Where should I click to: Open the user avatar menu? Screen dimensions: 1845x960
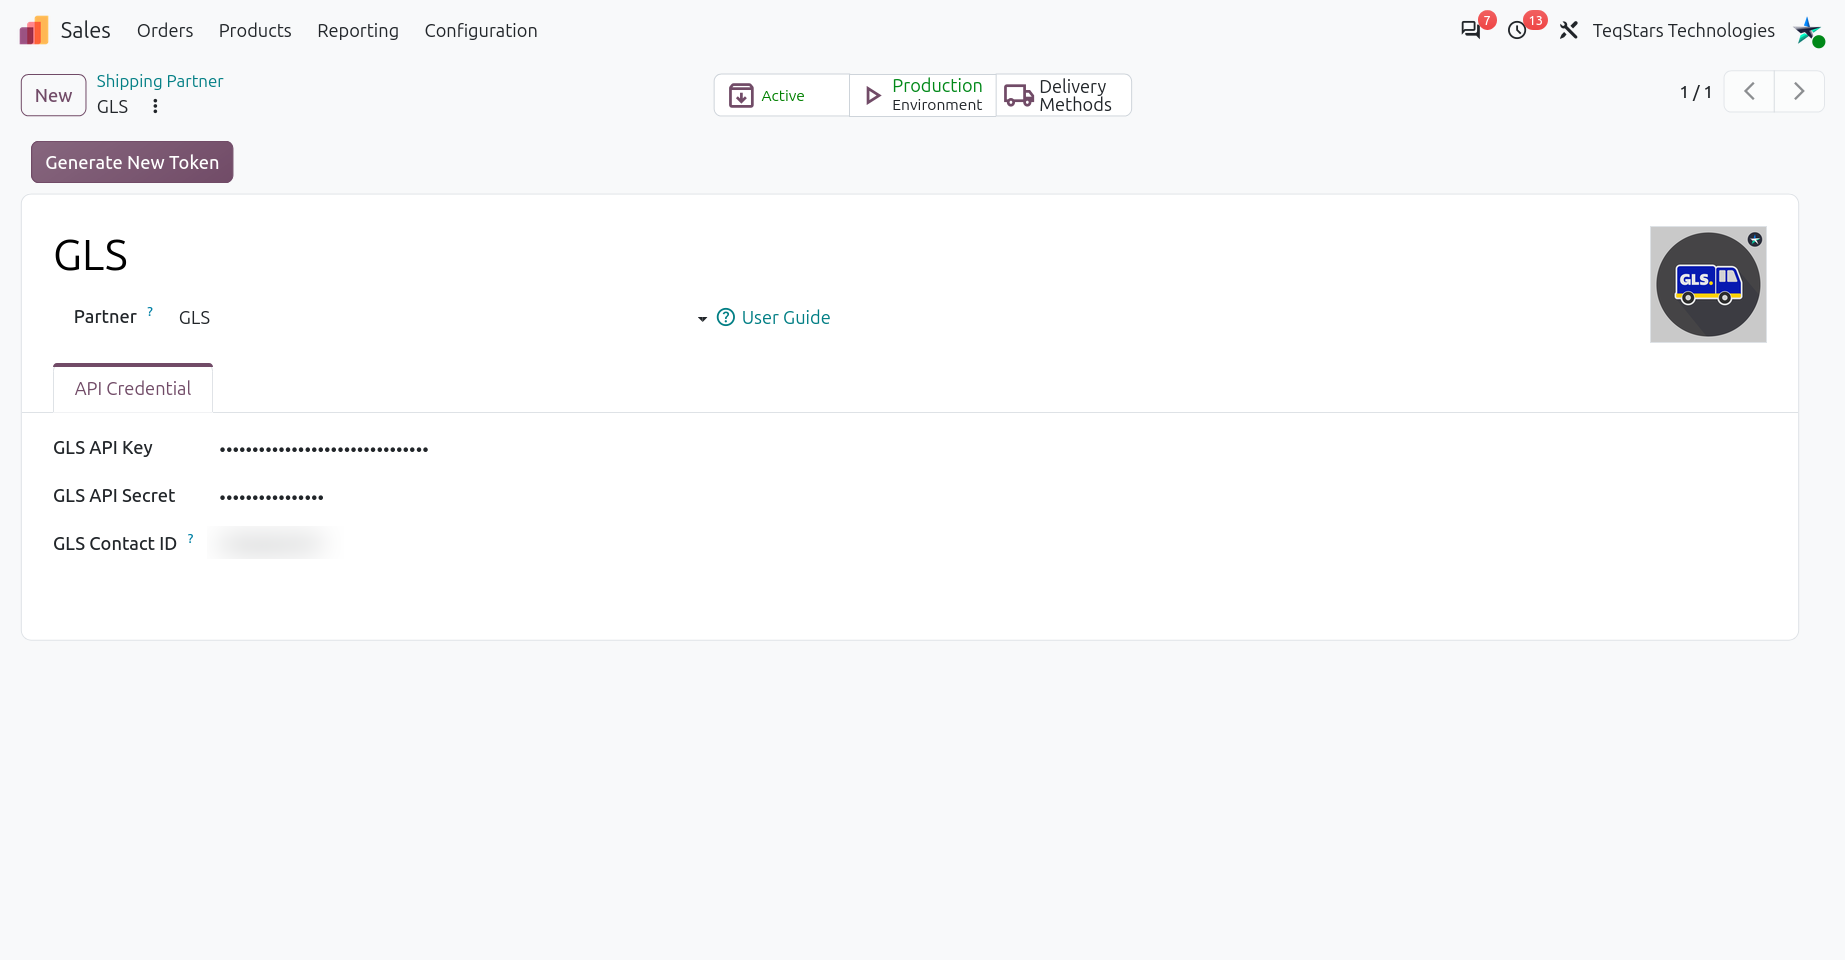1808,31
